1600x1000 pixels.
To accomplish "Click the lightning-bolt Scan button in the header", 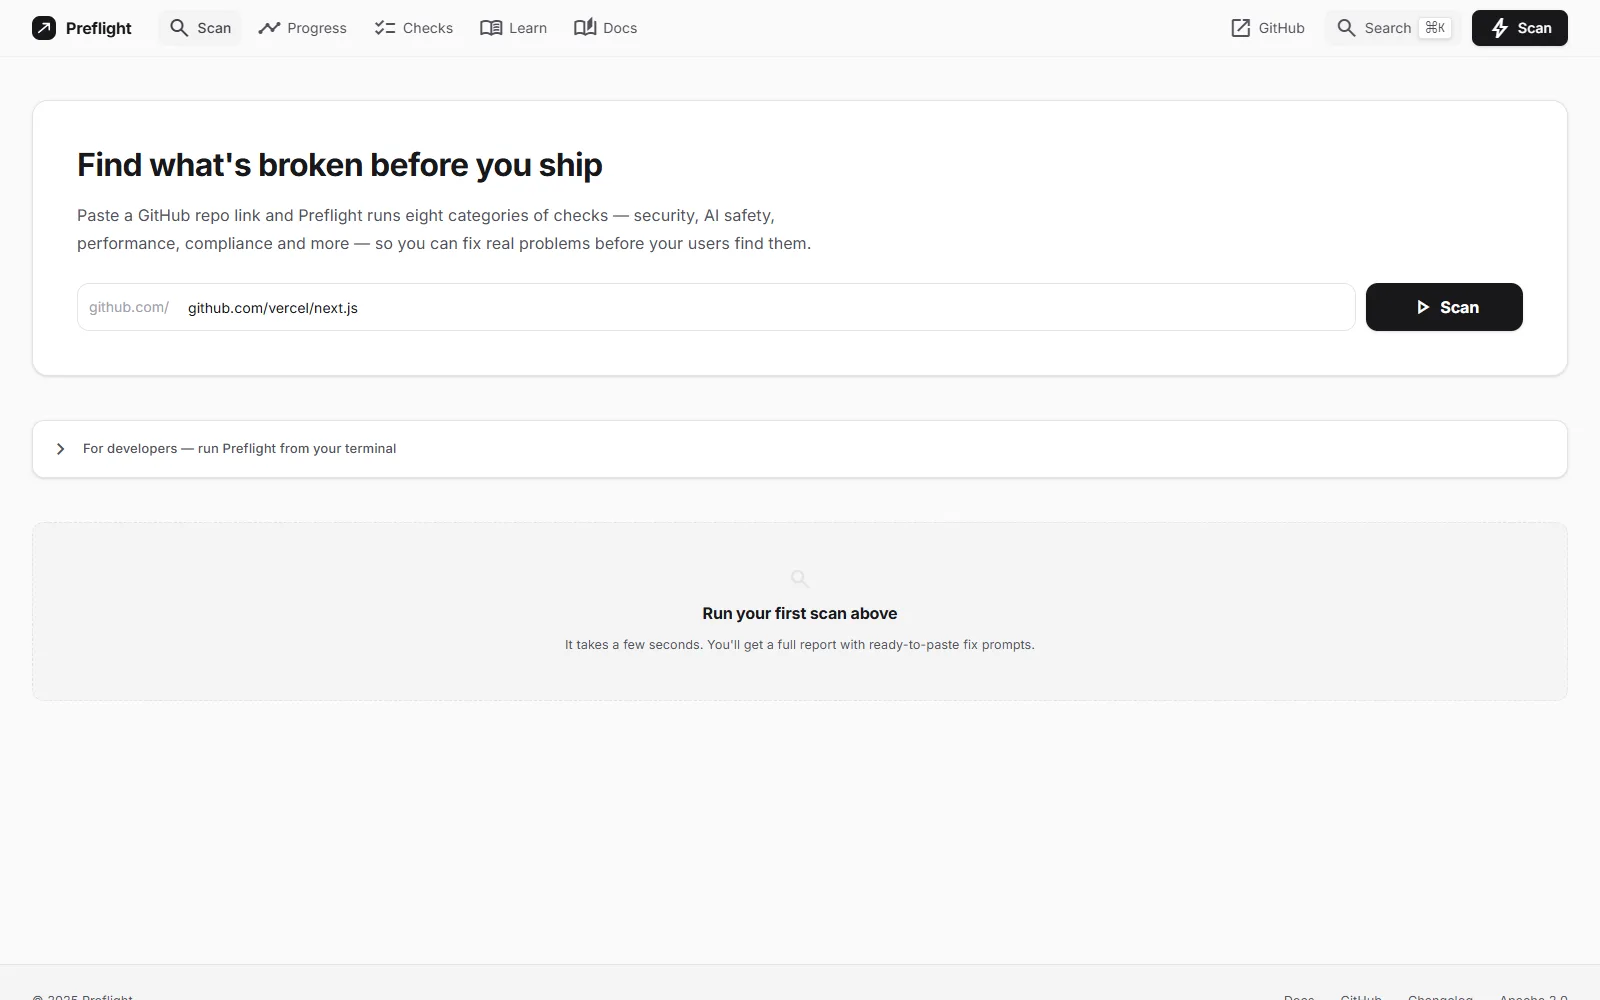I will 1519,28.
